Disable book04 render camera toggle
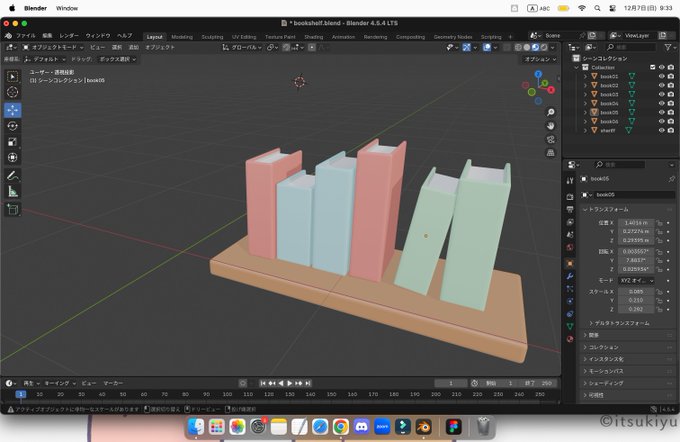This screenshot has width=680, height=442. (671, 103)
